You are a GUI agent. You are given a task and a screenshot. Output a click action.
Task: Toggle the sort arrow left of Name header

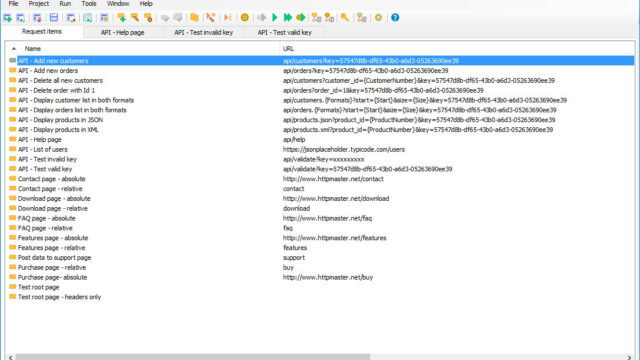(14, 49)
